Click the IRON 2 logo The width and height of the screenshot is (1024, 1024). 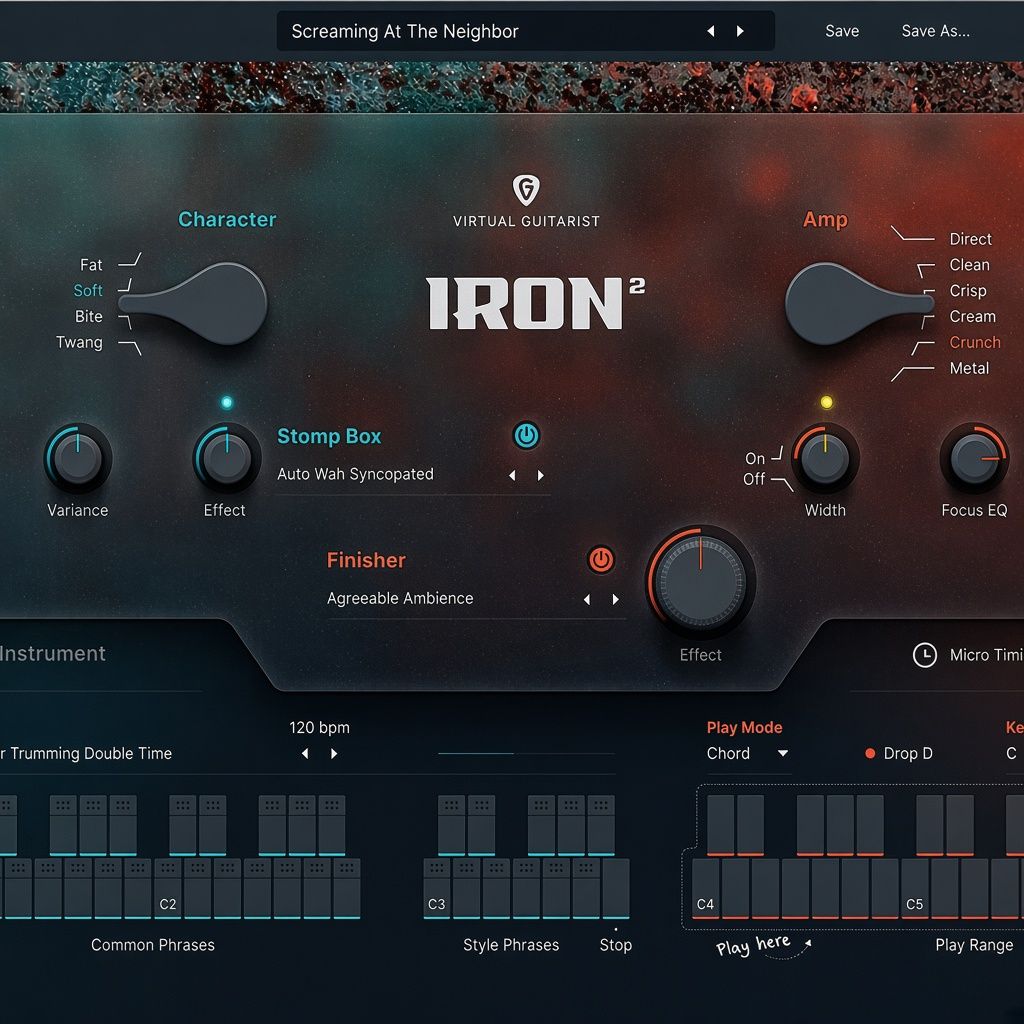click(536, 303)
